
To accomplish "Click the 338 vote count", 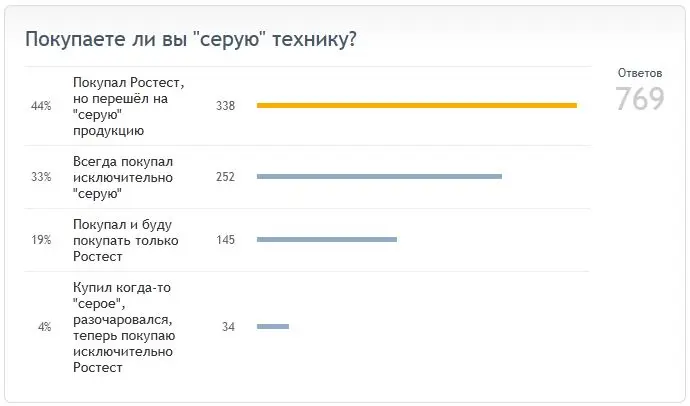I will (x=225, y=106).
